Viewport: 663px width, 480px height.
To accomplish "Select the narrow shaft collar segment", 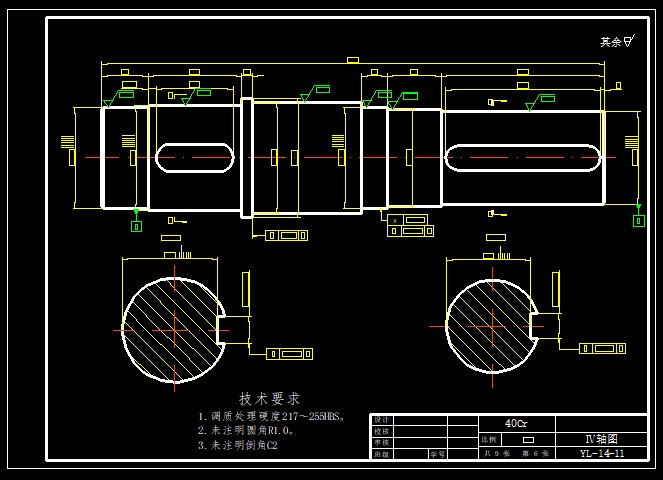I will click(247, 158).
